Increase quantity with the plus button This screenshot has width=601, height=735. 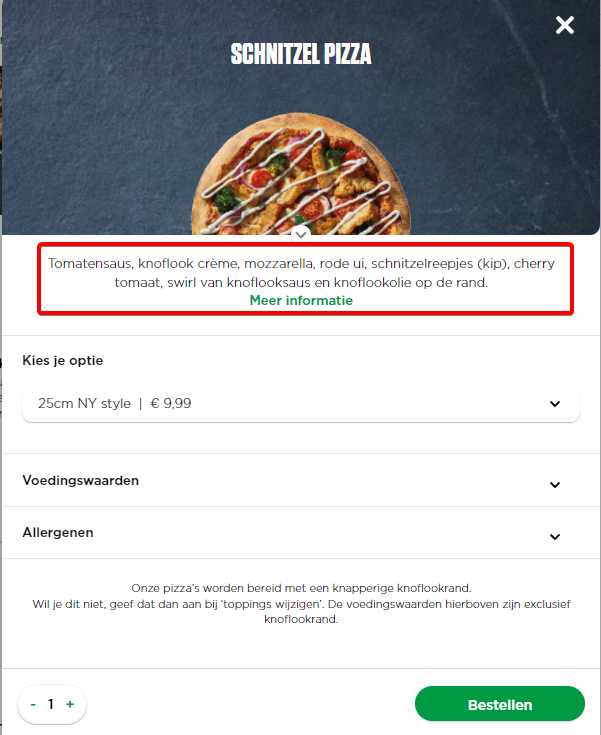pos(70,704)
